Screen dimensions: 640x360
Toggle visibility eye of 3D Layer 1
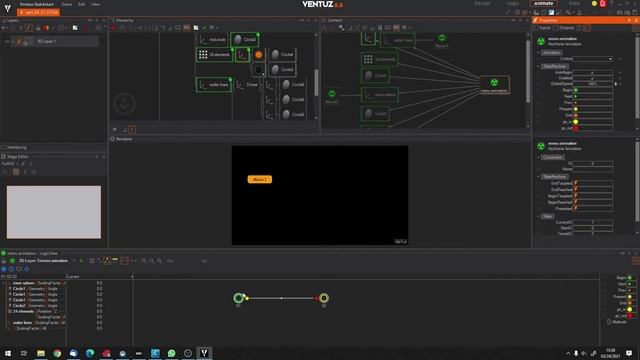tap(7, 41)
